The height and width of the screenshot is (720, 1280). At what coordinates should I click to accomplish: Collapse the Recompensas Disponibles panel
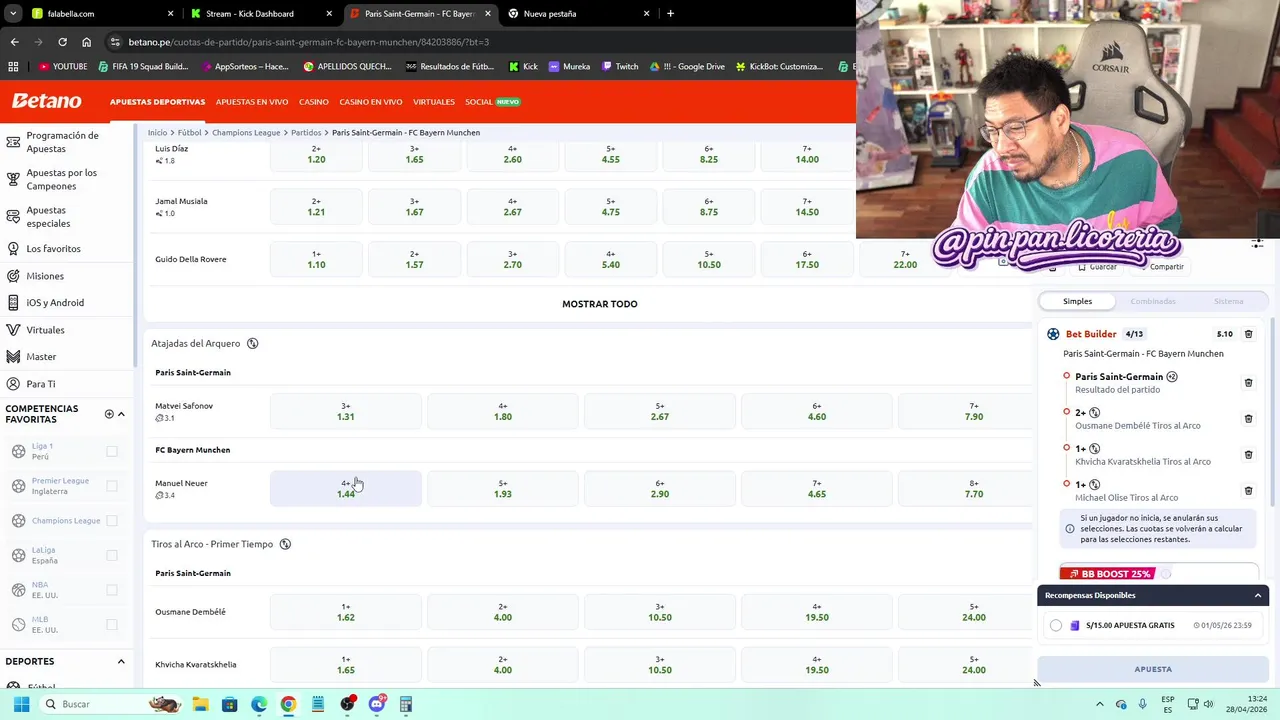click(1258, 595)
